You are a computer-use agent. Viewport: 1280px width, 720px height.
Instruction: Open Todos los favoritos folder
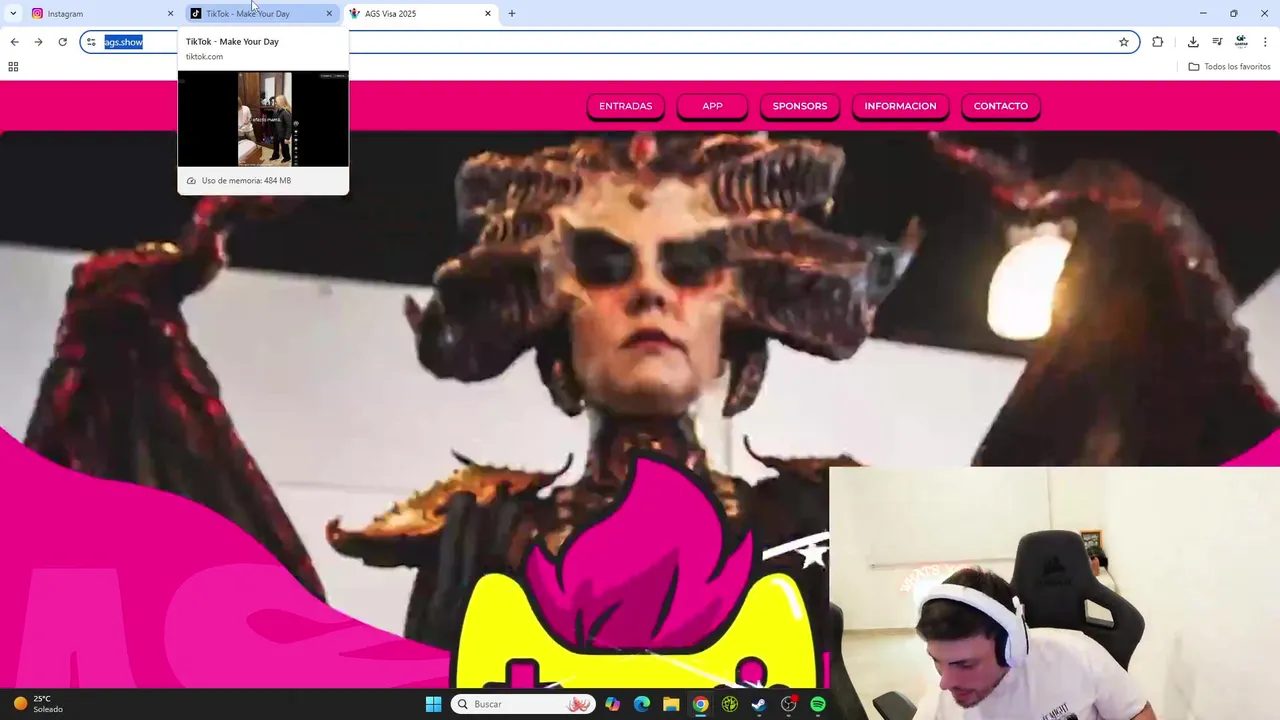pyautogui.click(x=1229, y=67)
